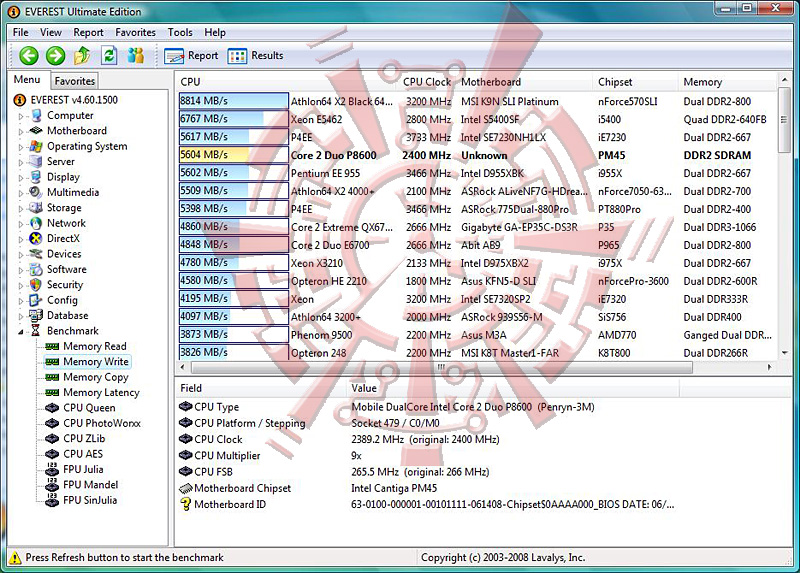The height and width of the screenshot is (573, 800).
Task: Select the Motherboard icon in the tree
Action: [x=36, y=131]
